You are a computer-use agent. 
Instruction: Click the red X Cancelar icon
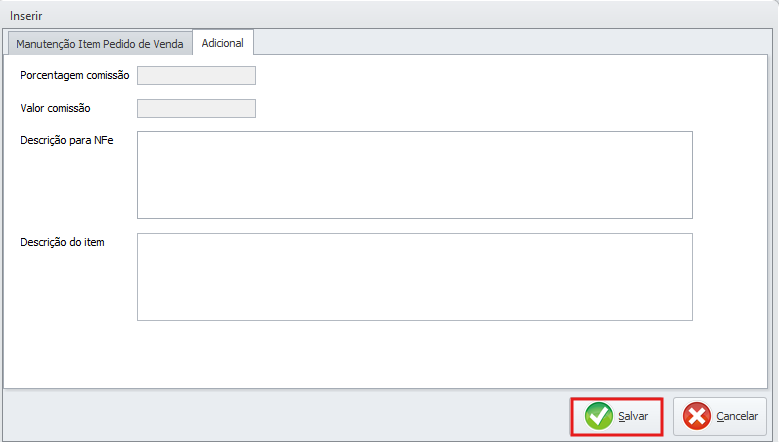[x=697, y=415]
